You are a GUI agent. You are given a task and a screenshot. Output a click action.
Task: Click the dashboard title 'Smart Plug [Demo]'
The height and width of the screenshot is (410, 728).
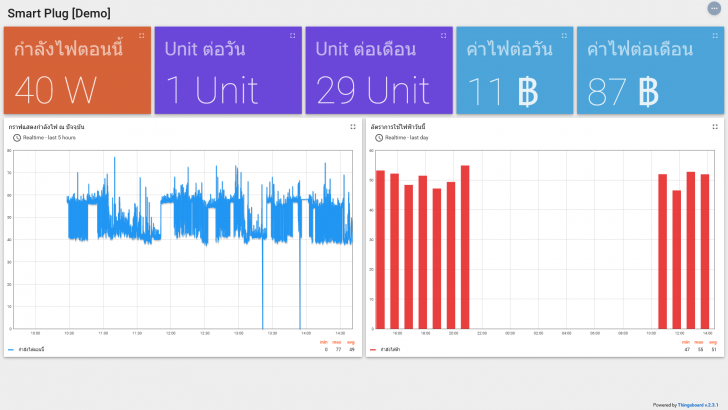pyautogui.click(x=59, y=13)
